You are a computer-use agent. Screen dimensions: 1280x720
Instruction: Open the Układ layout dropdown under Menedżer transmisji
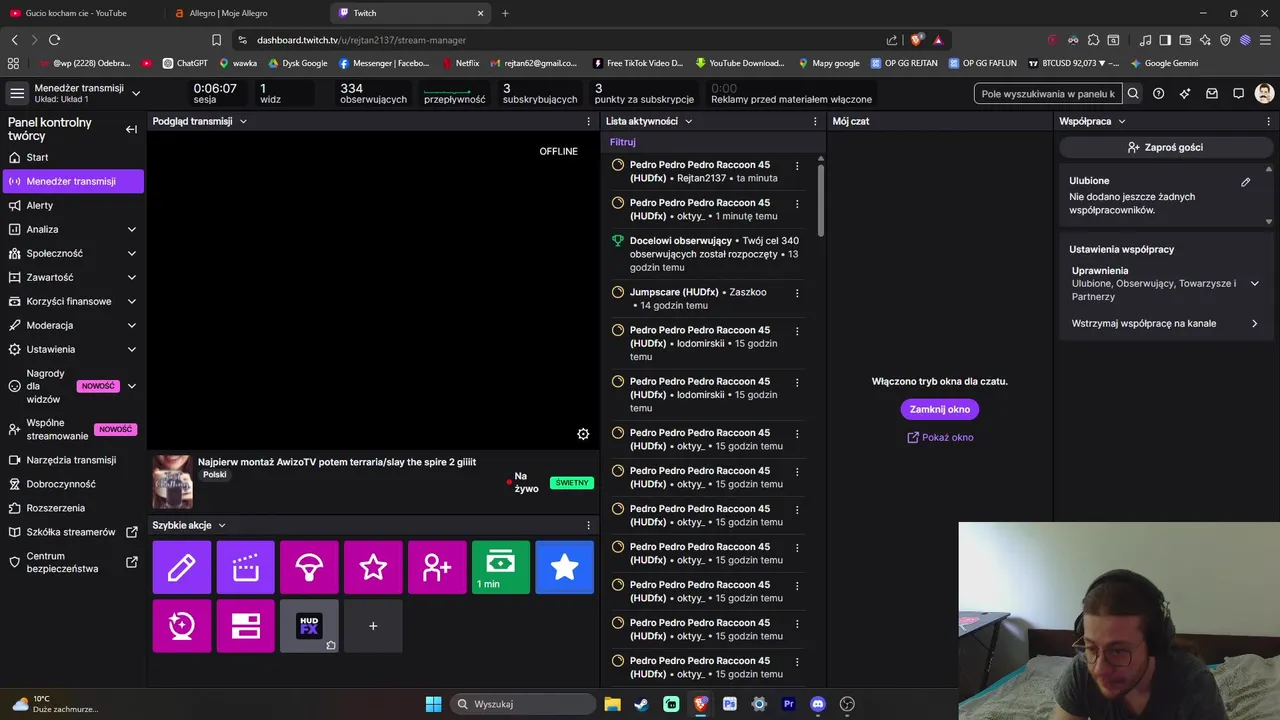136,93
